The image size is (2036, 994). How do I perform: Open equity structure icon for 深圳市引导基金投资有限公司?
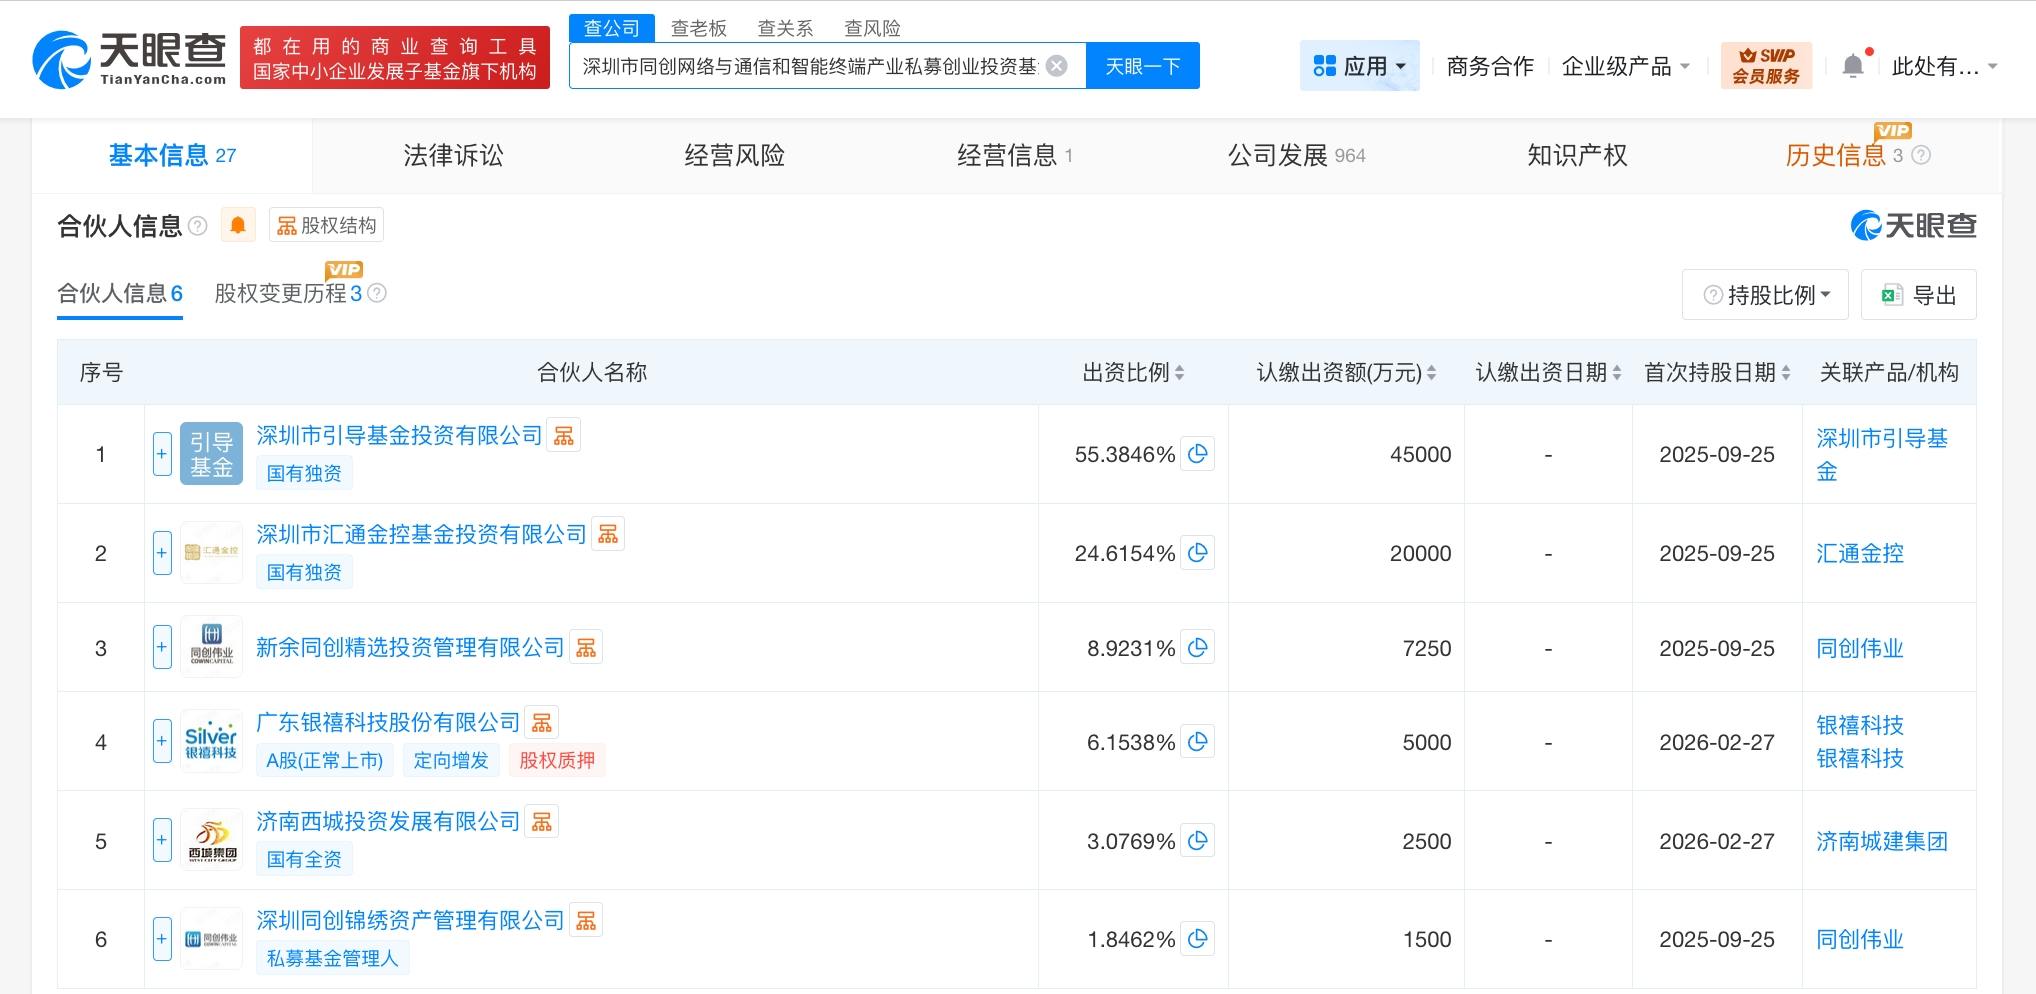click(564, 436)
